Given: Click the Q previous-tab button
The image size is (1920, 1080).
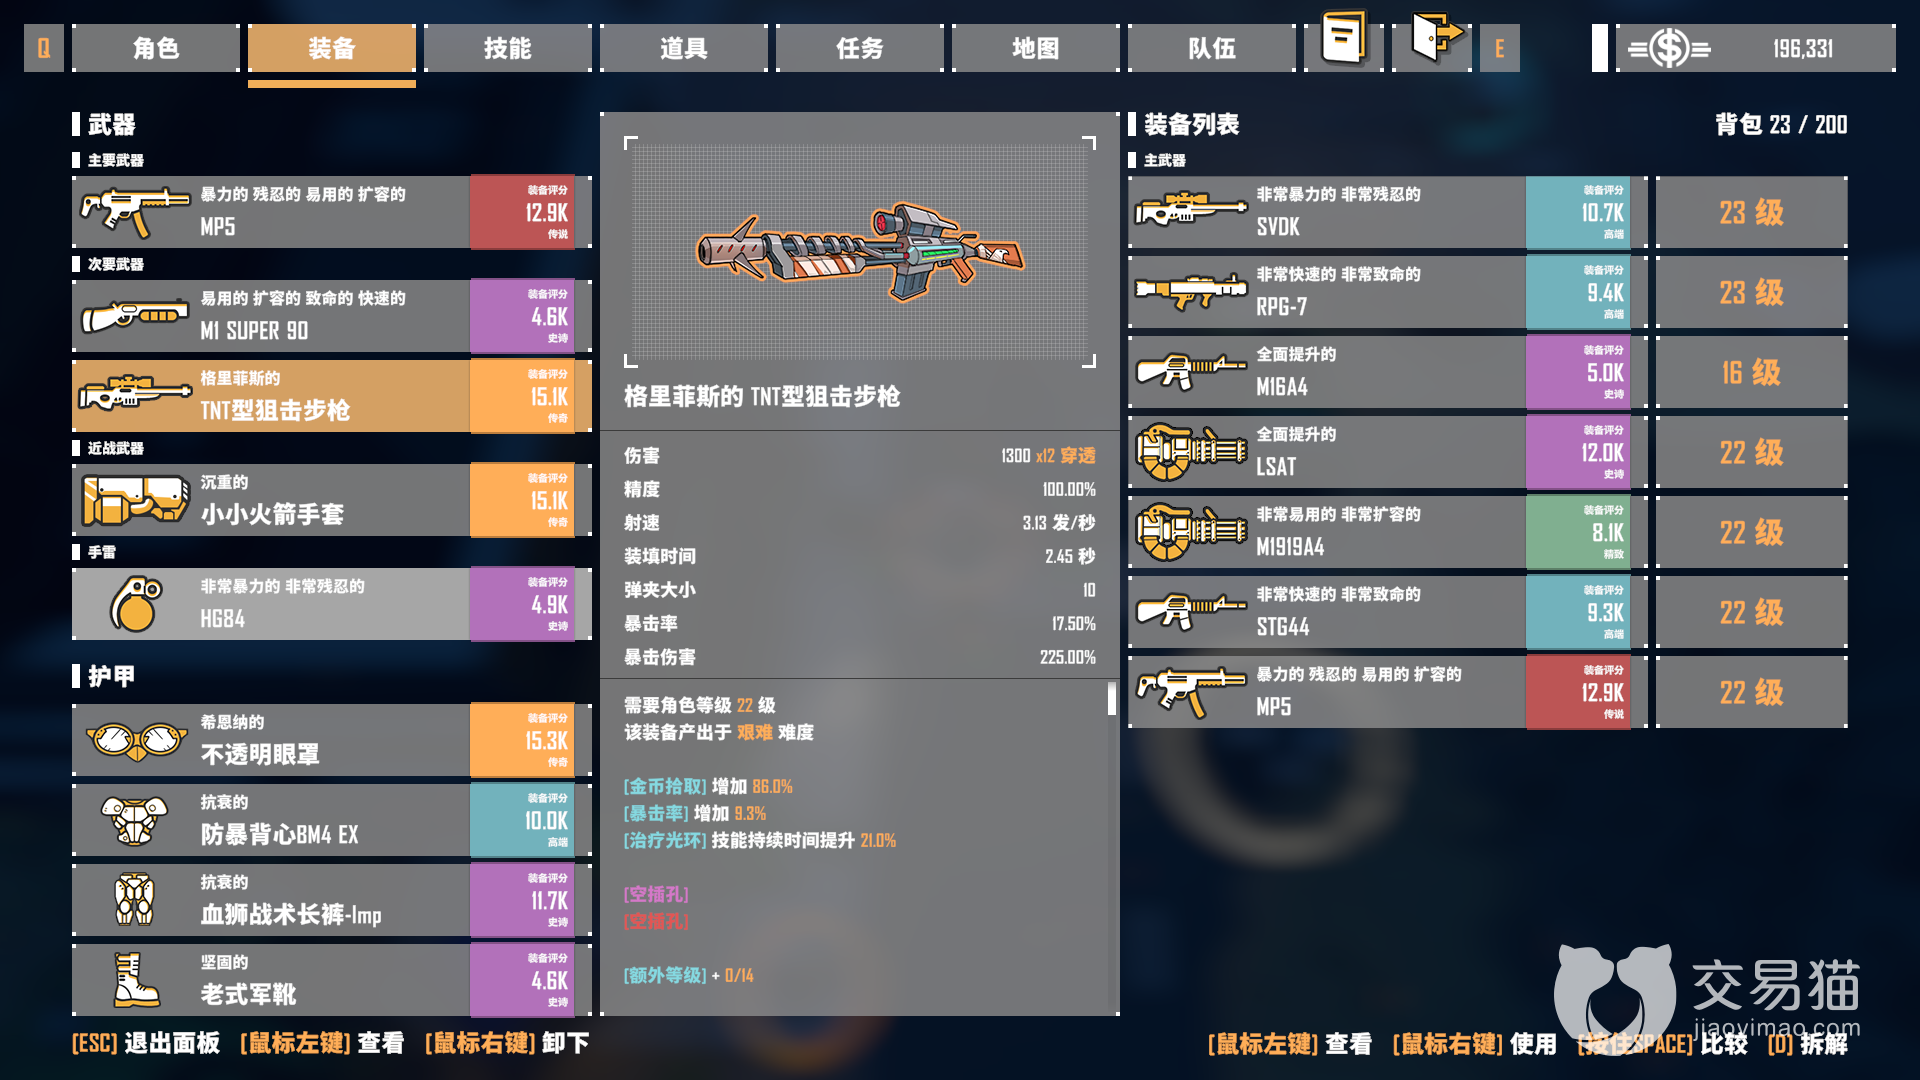Looking at the screenshot, I should pos(44,47).
